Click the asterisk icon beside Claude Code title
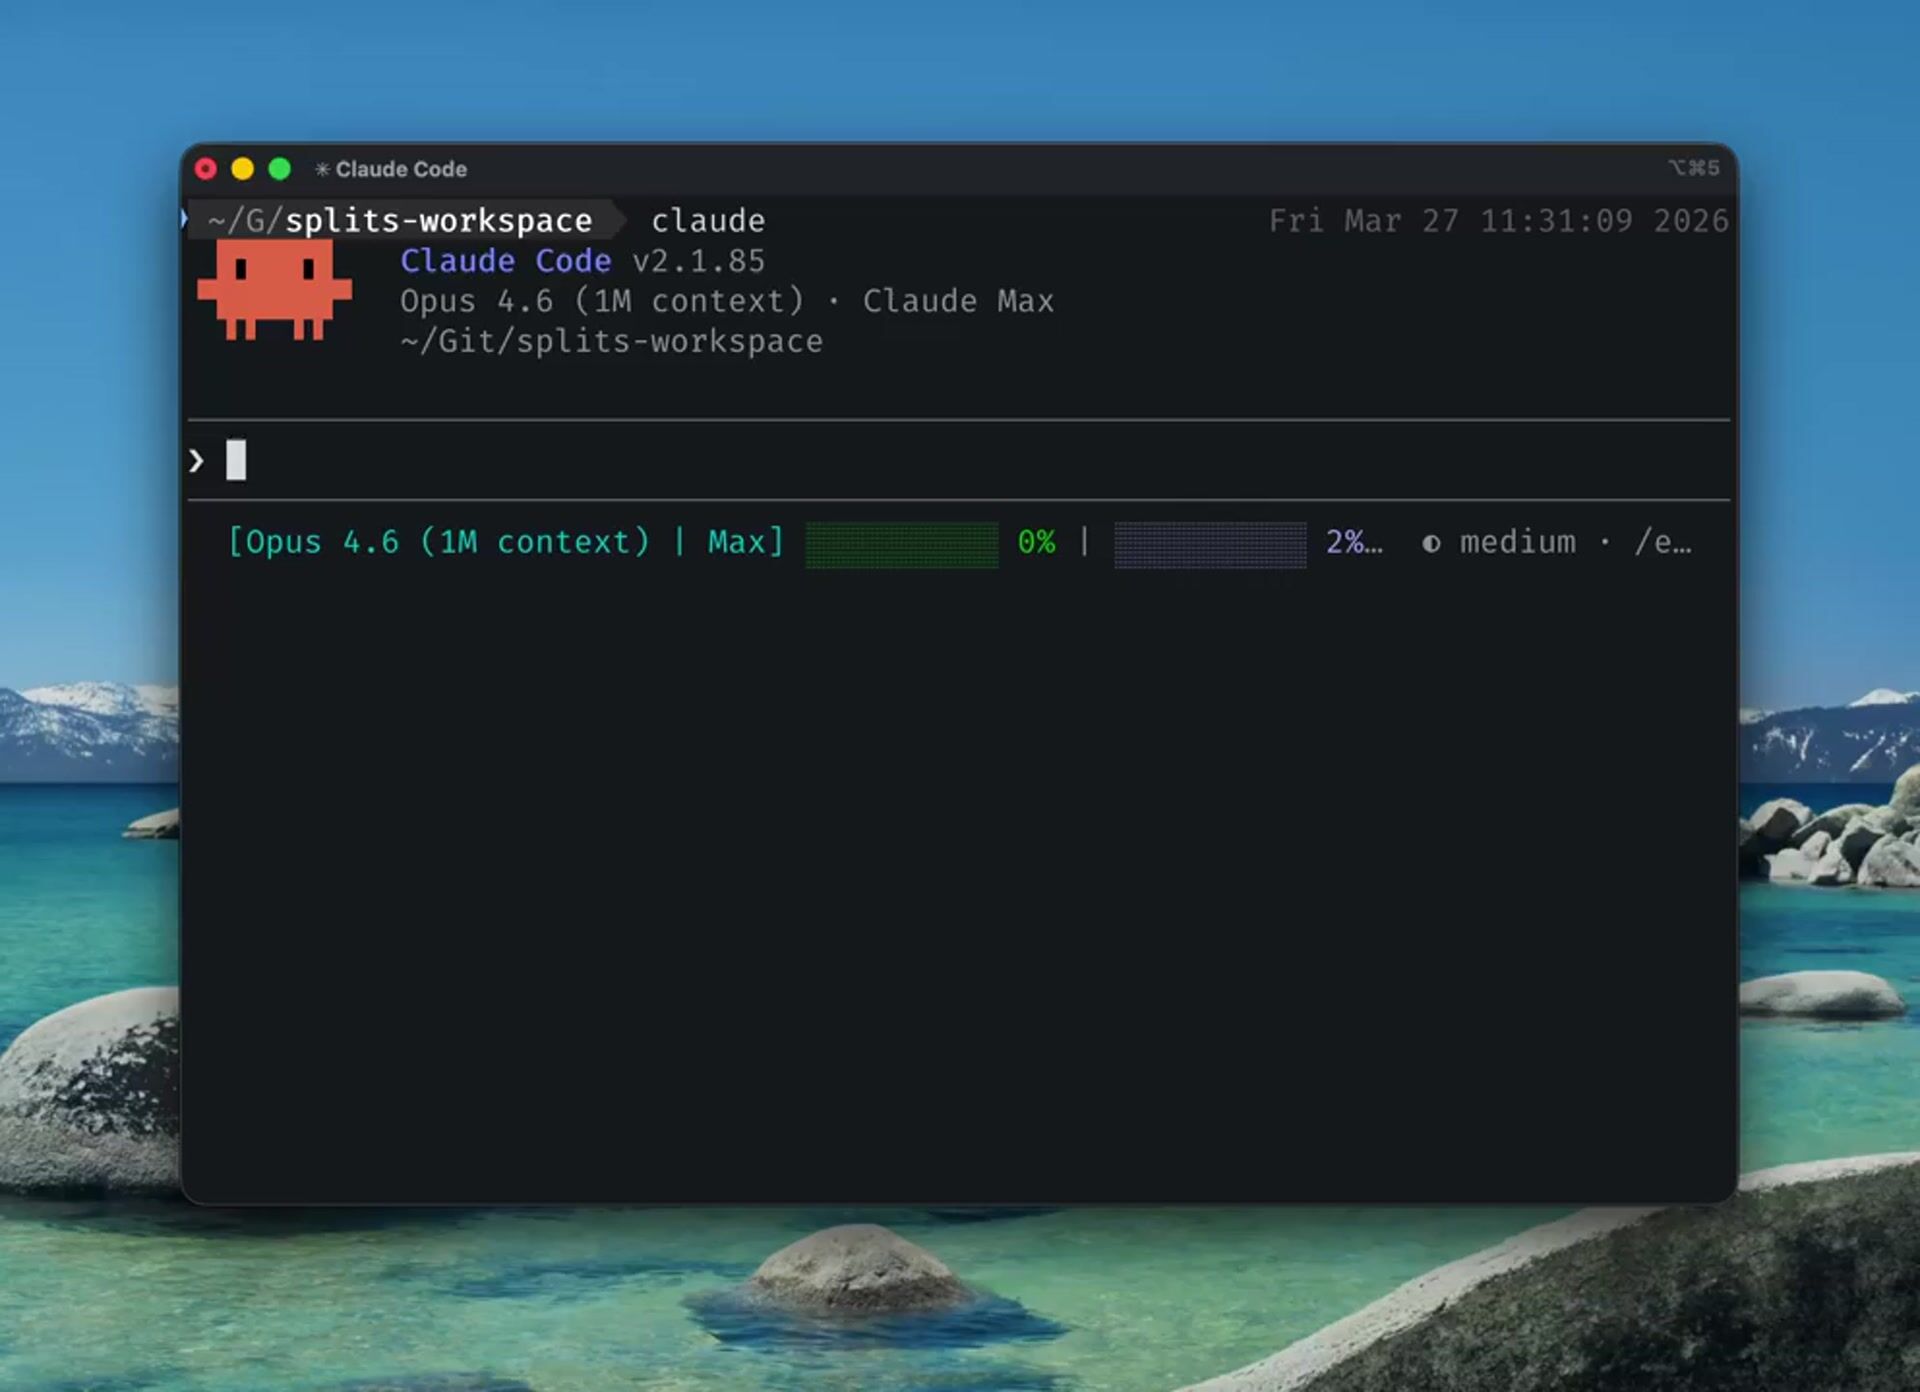The width and height of the screenshot is (1920, 1392). (322, 170)
